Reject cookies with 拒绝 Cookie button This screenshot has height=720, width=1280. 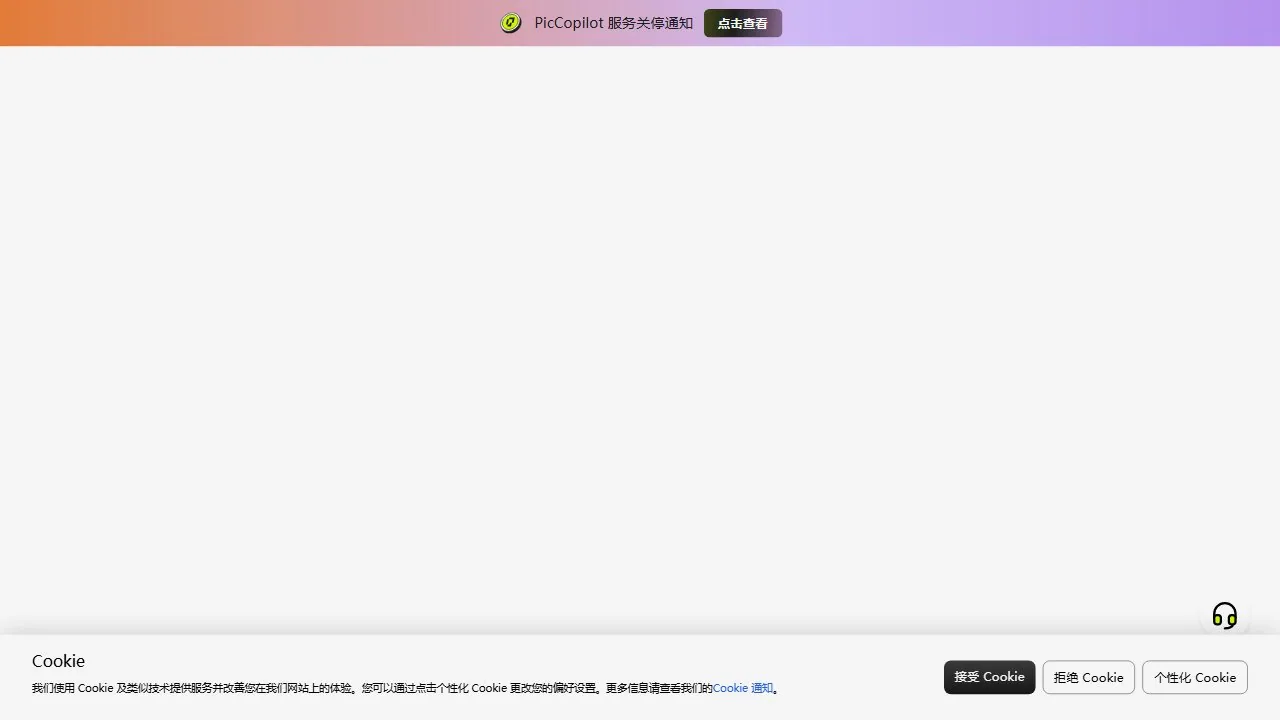coord(1088,677)
